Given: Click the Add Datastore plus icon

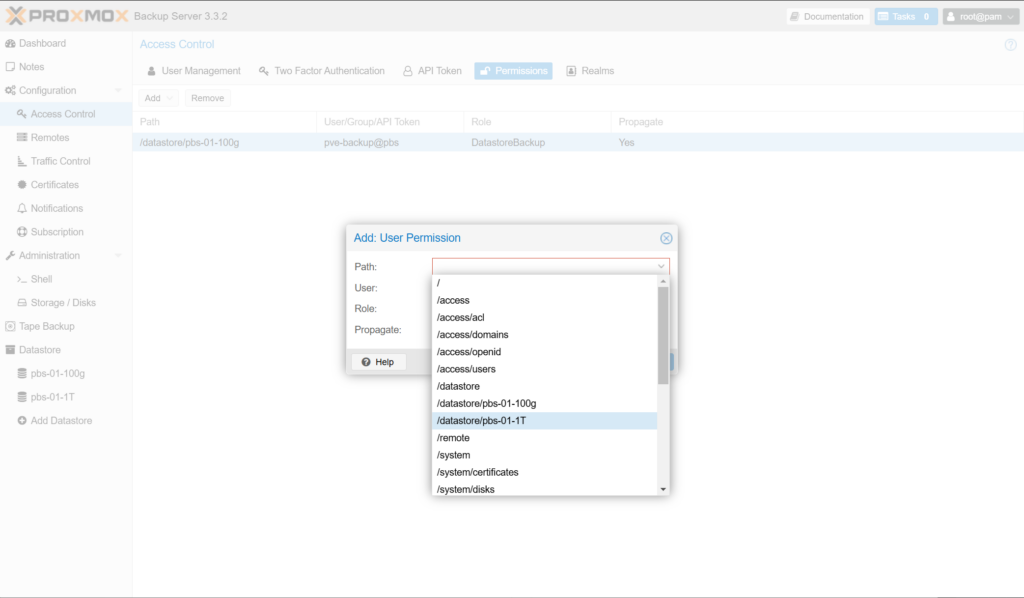Looking at the screenshot, I should 22,421.
